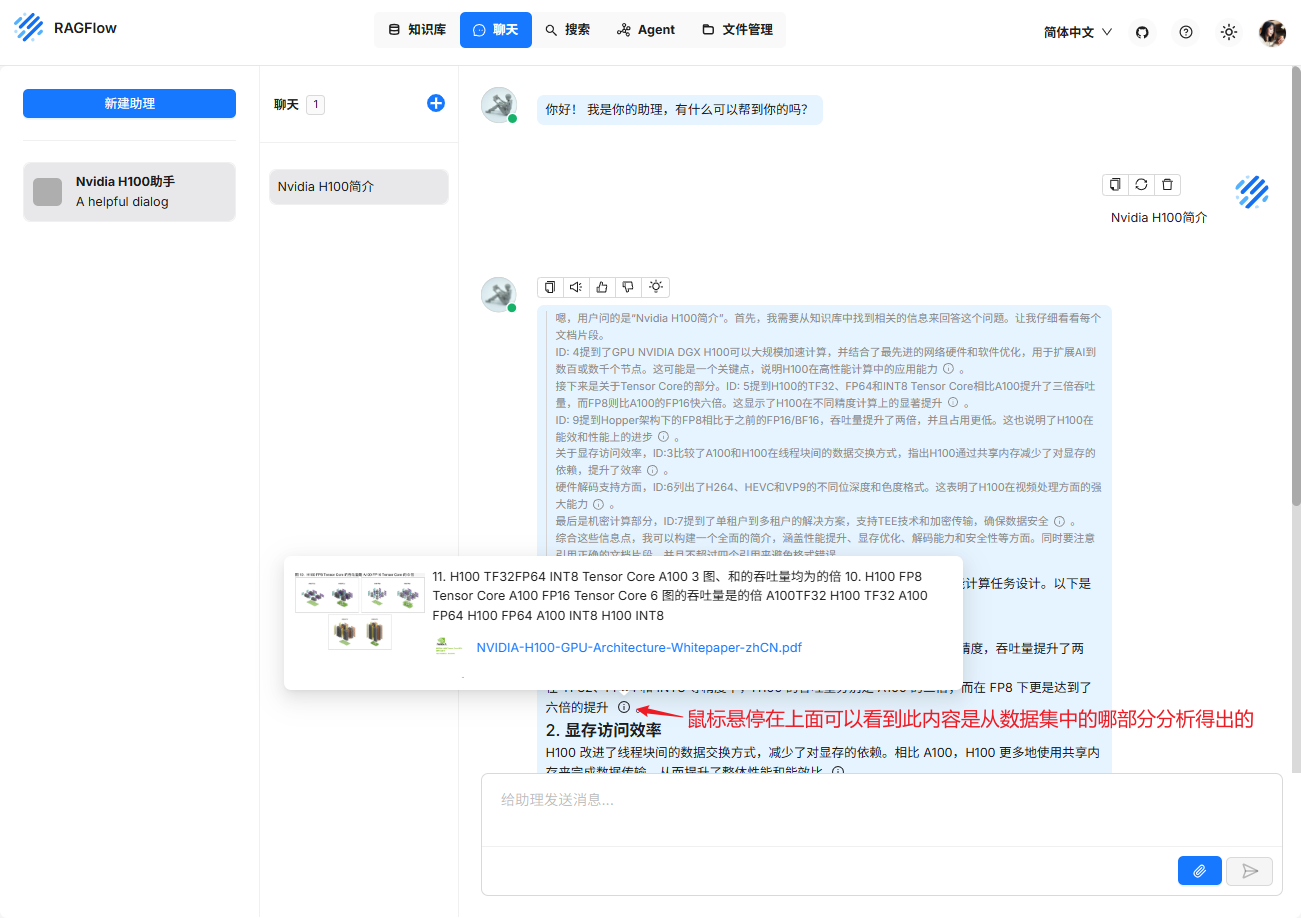Viewport: 1301px width, 918px height.
Task: Open the help question-mark icon
Action: pos(1186,32)
